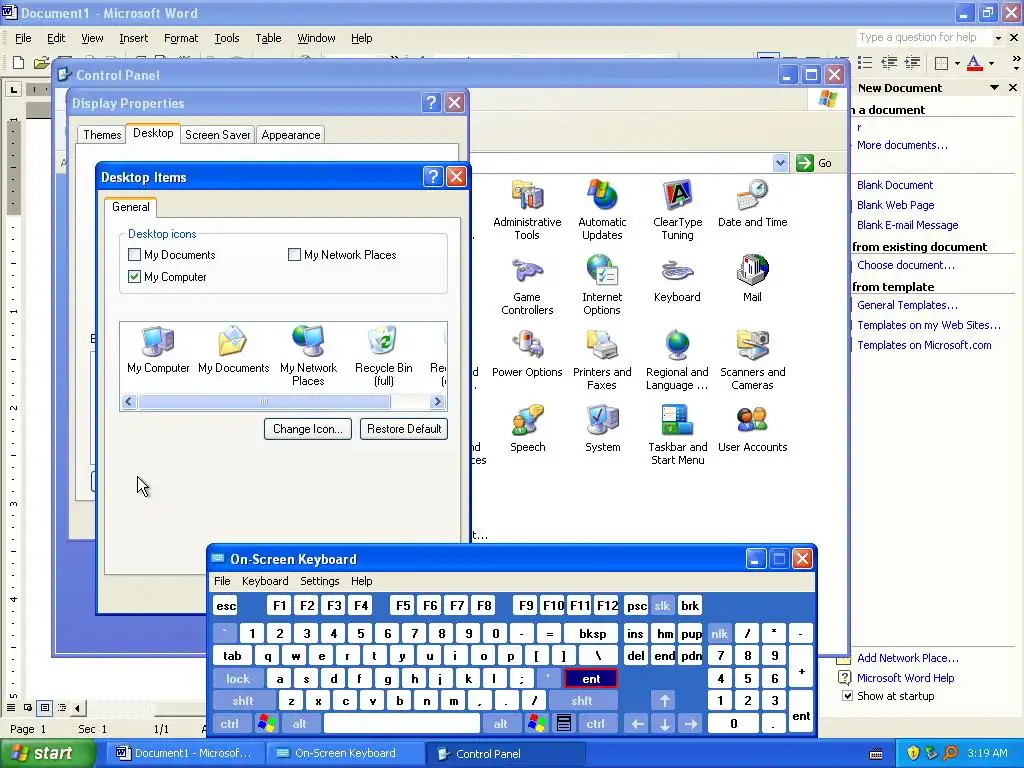This screenshot has width=1024, height=768.
Task: Open Mail icon in Control Panel
Action: click(x=752, y=279)
